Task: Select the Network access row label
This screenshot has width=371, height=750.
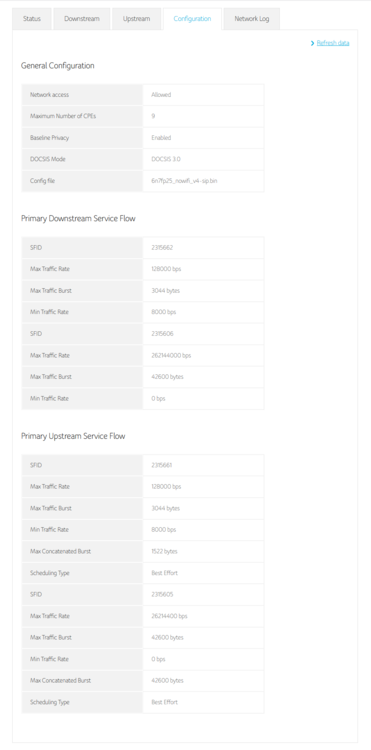Action: 49,95
